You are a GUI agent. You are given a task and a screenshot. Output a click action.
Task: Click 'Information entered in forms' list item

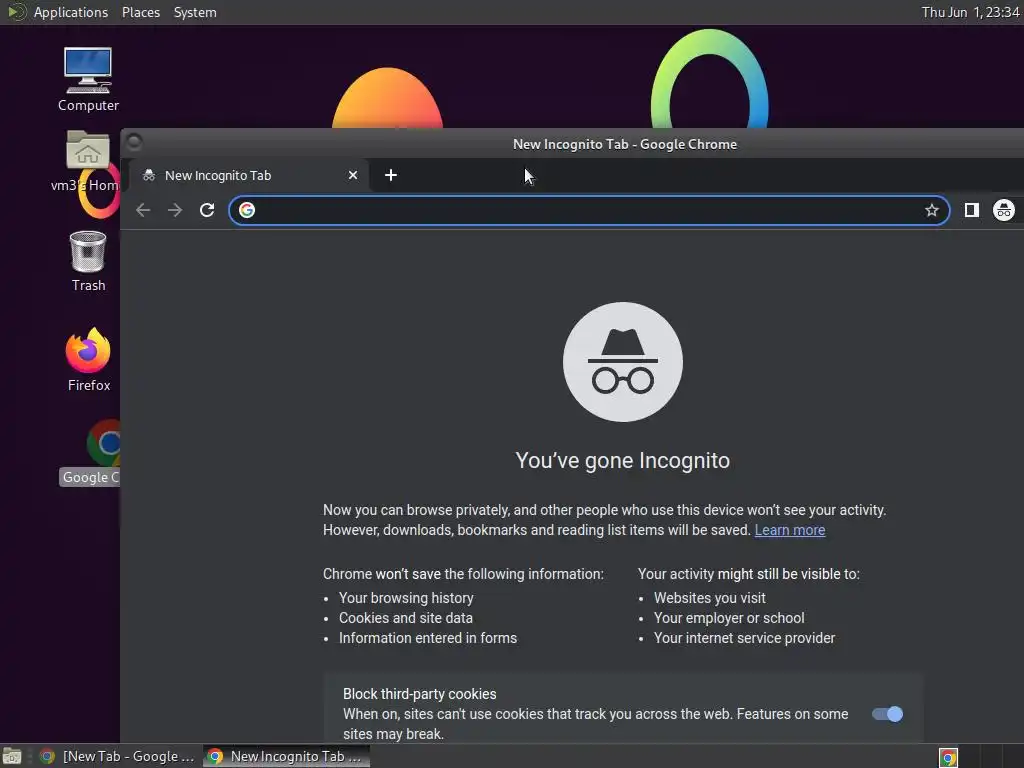point(428,638)
